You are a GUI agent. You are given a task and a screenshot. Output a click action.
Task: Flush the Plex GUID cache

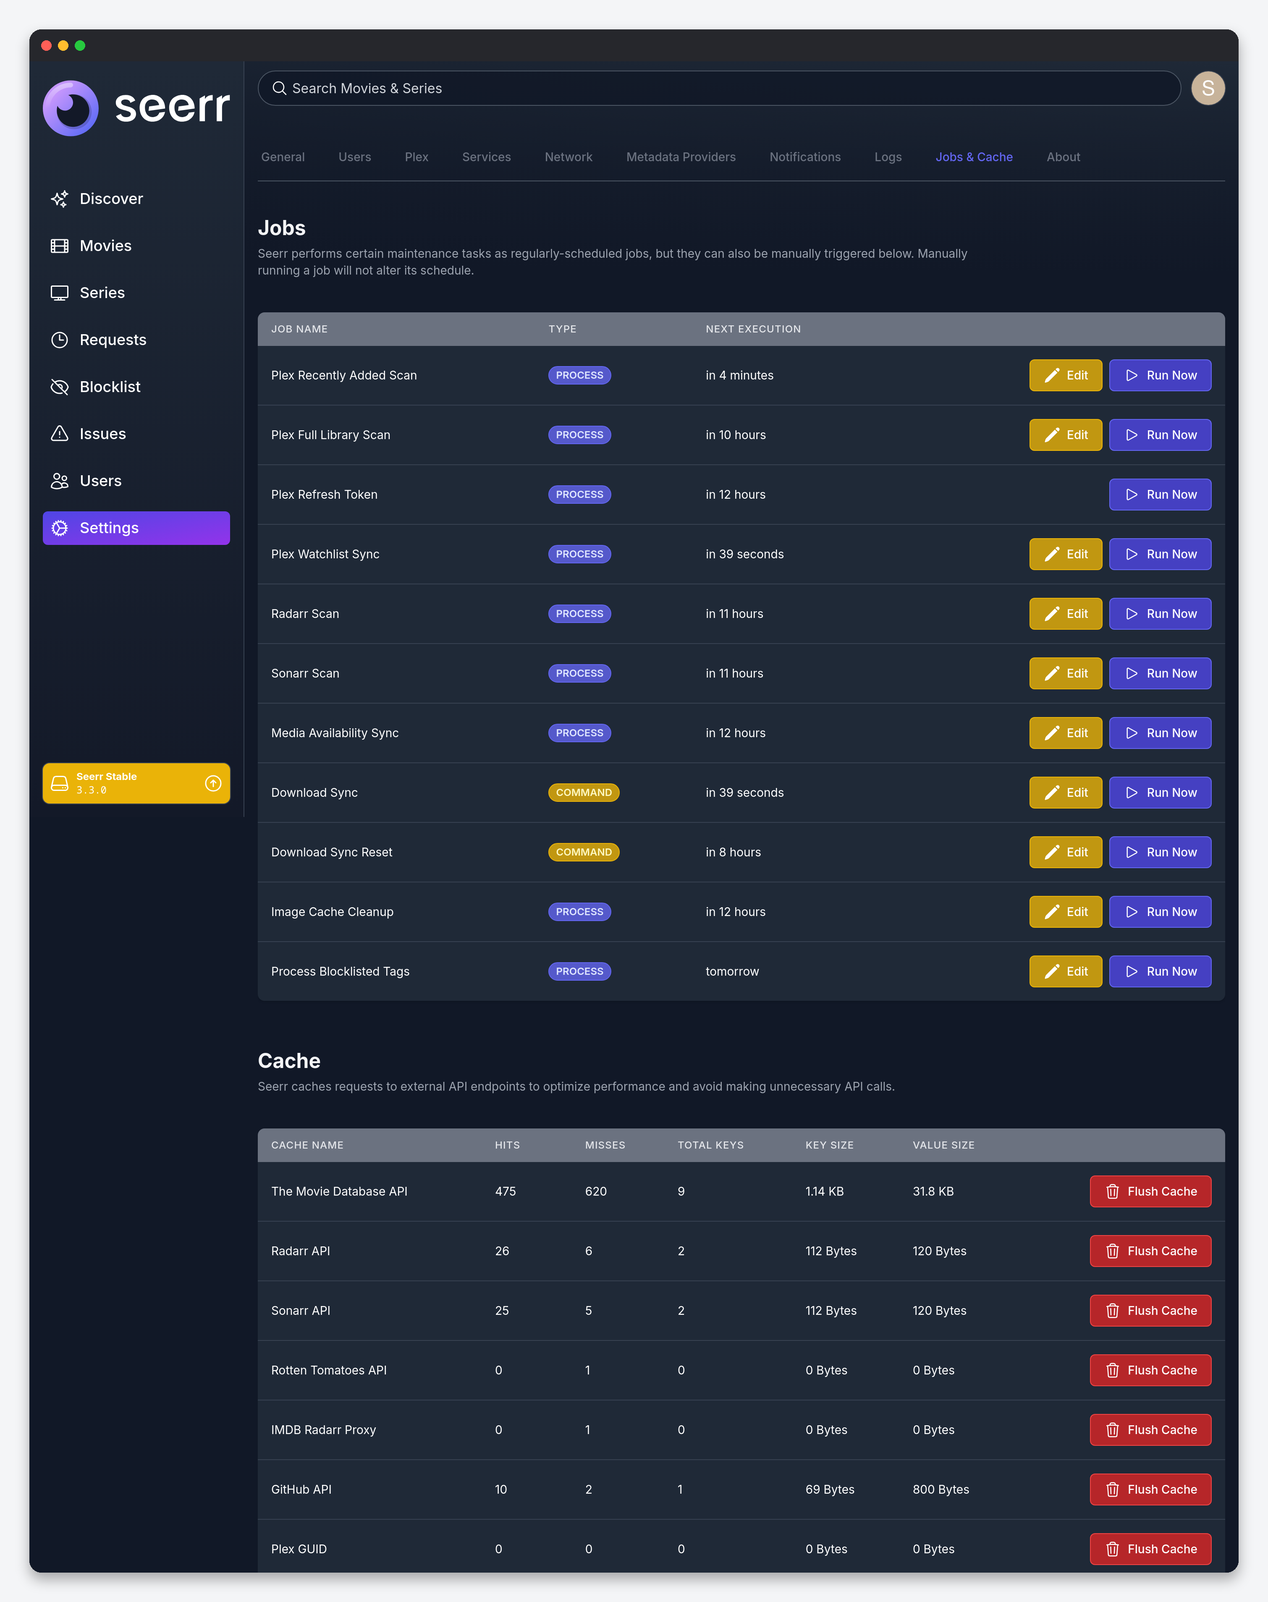coord(1150,1549)
